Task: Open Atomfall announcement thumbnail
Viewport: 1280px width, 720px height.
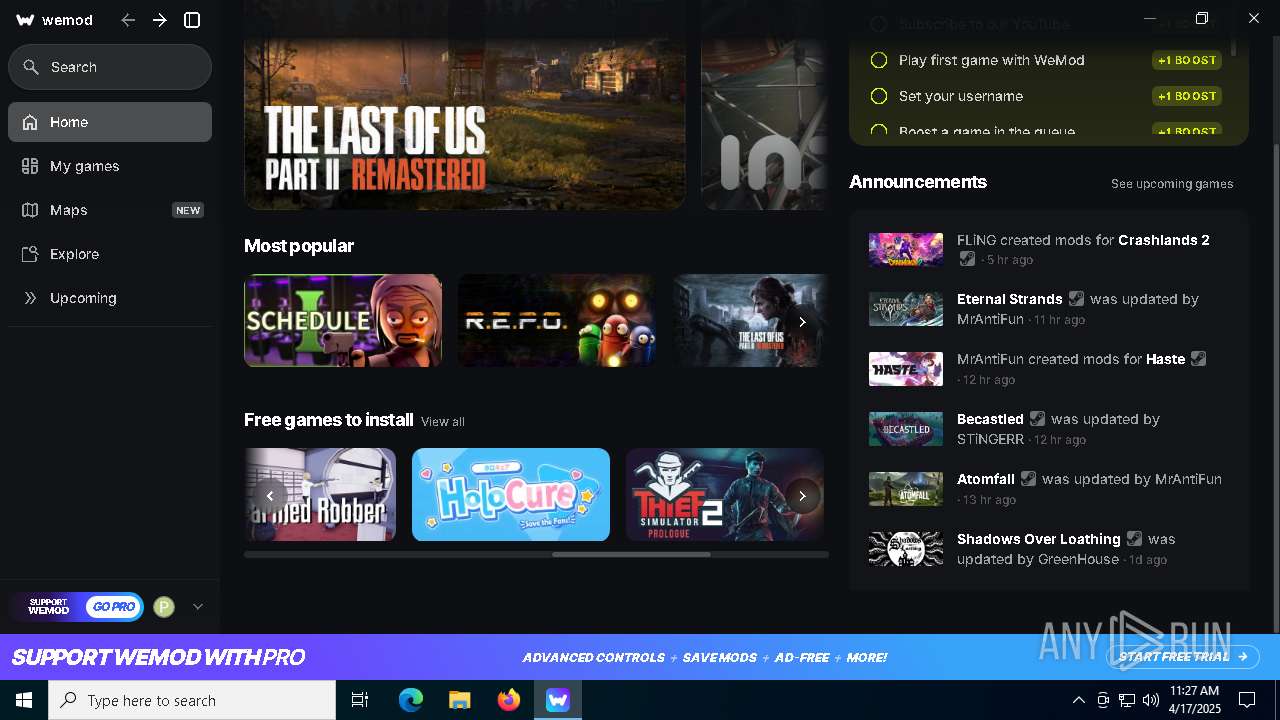Action: [906, 489]
